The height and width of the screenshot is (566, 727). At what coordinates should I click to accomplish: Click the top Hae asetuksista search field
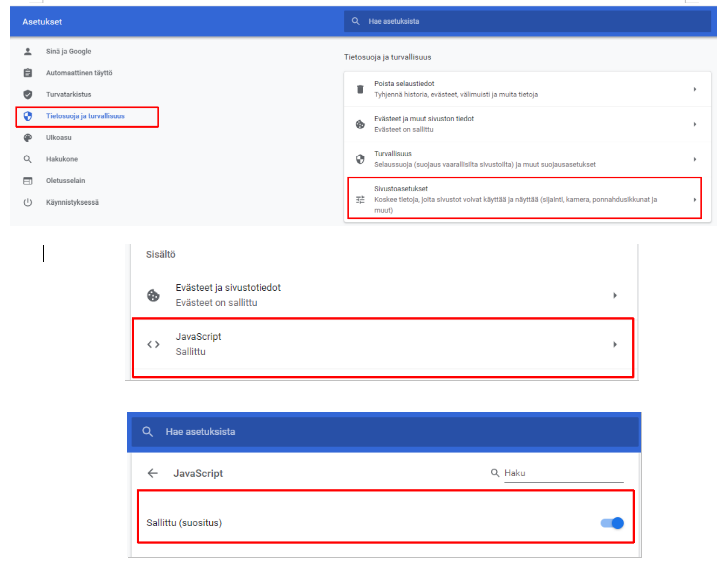(x=520, y=20)
